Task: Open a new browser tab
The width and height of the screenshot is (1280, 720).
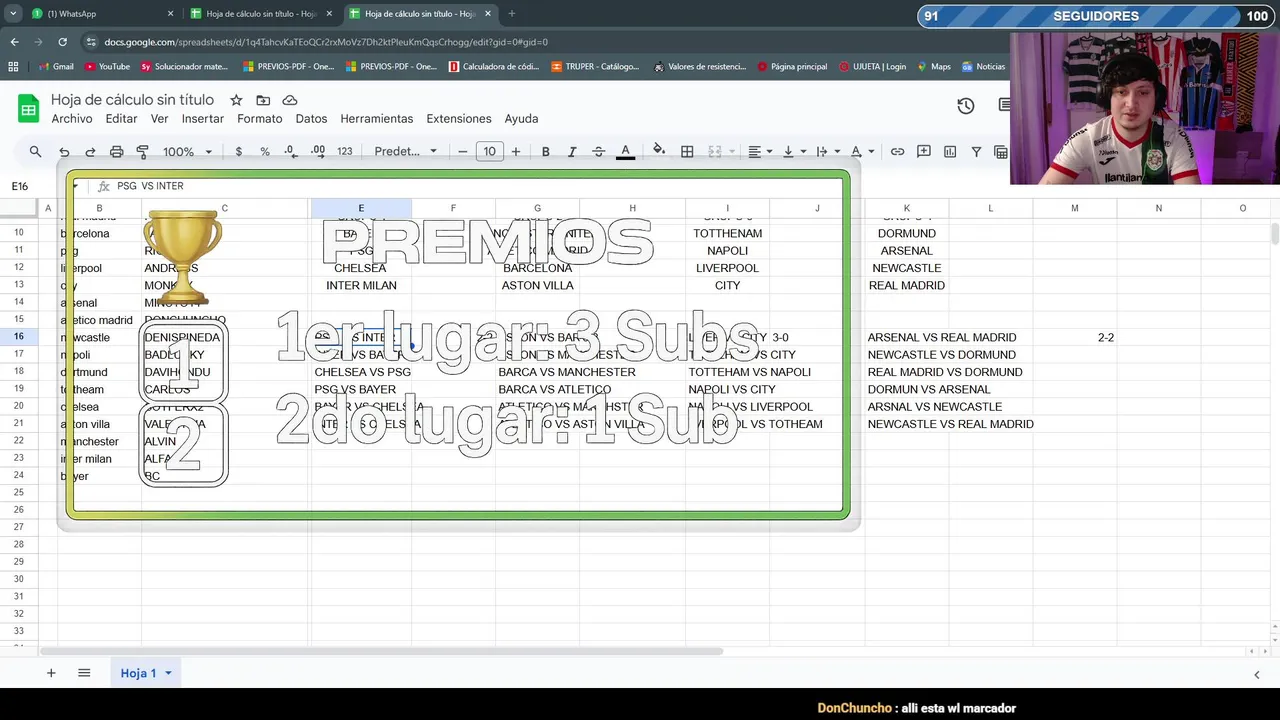Action: 511,14
